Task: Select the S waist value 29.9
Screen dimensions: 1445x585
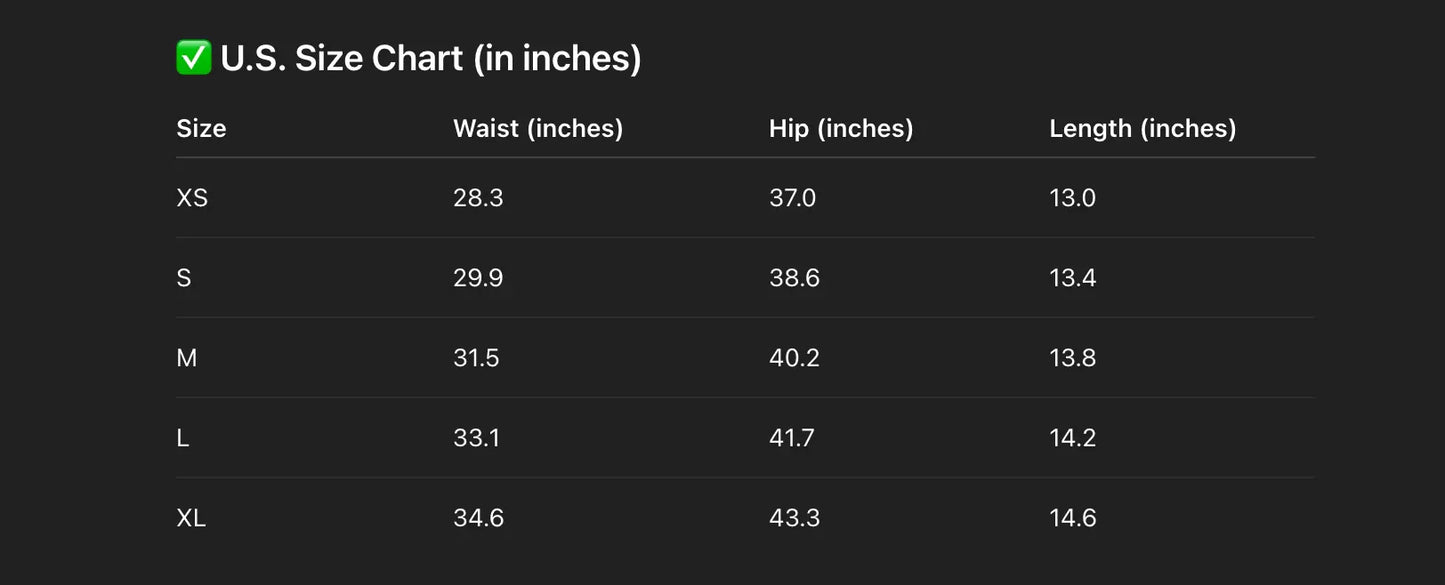Action: (x=478, y=278)
